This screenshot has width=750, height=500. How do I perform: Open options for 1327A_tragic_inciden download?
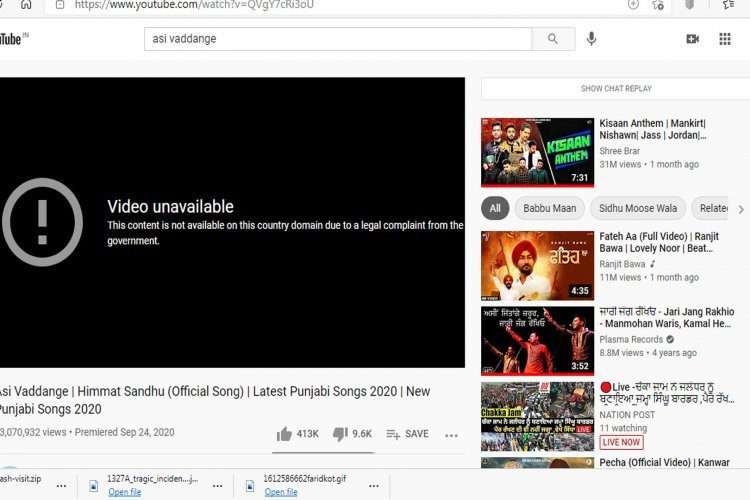point(218,486)
